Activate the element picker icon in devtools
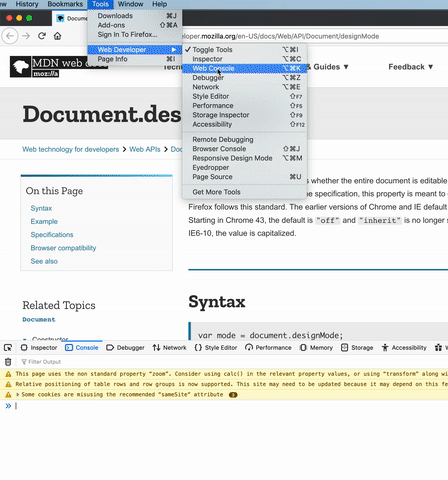 (8, 348)
